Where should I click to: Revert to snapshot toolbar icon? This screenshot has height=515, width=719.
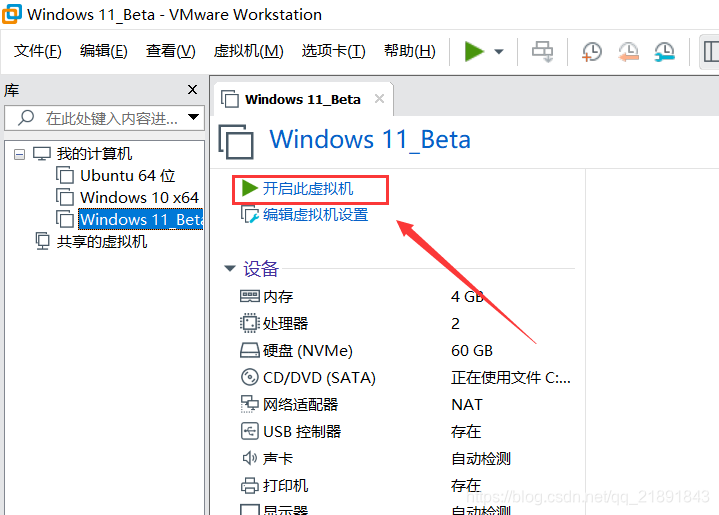tap(628, 51)
